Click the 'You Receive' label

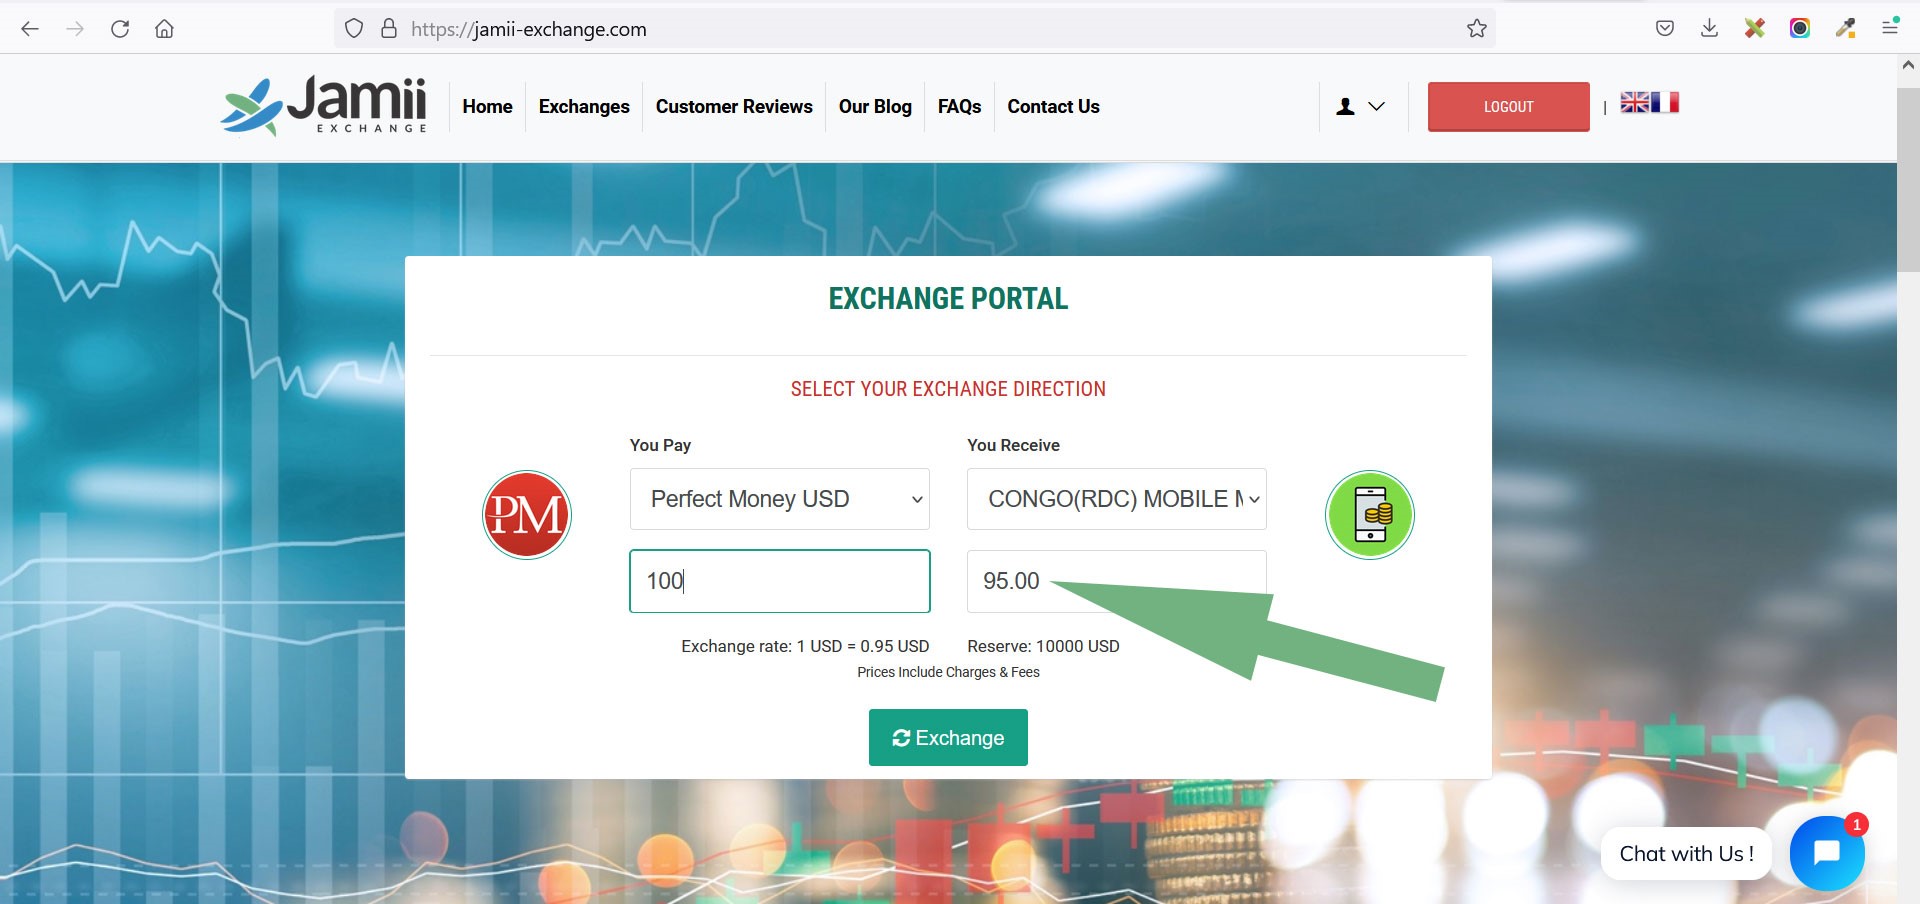point(1013,445)
